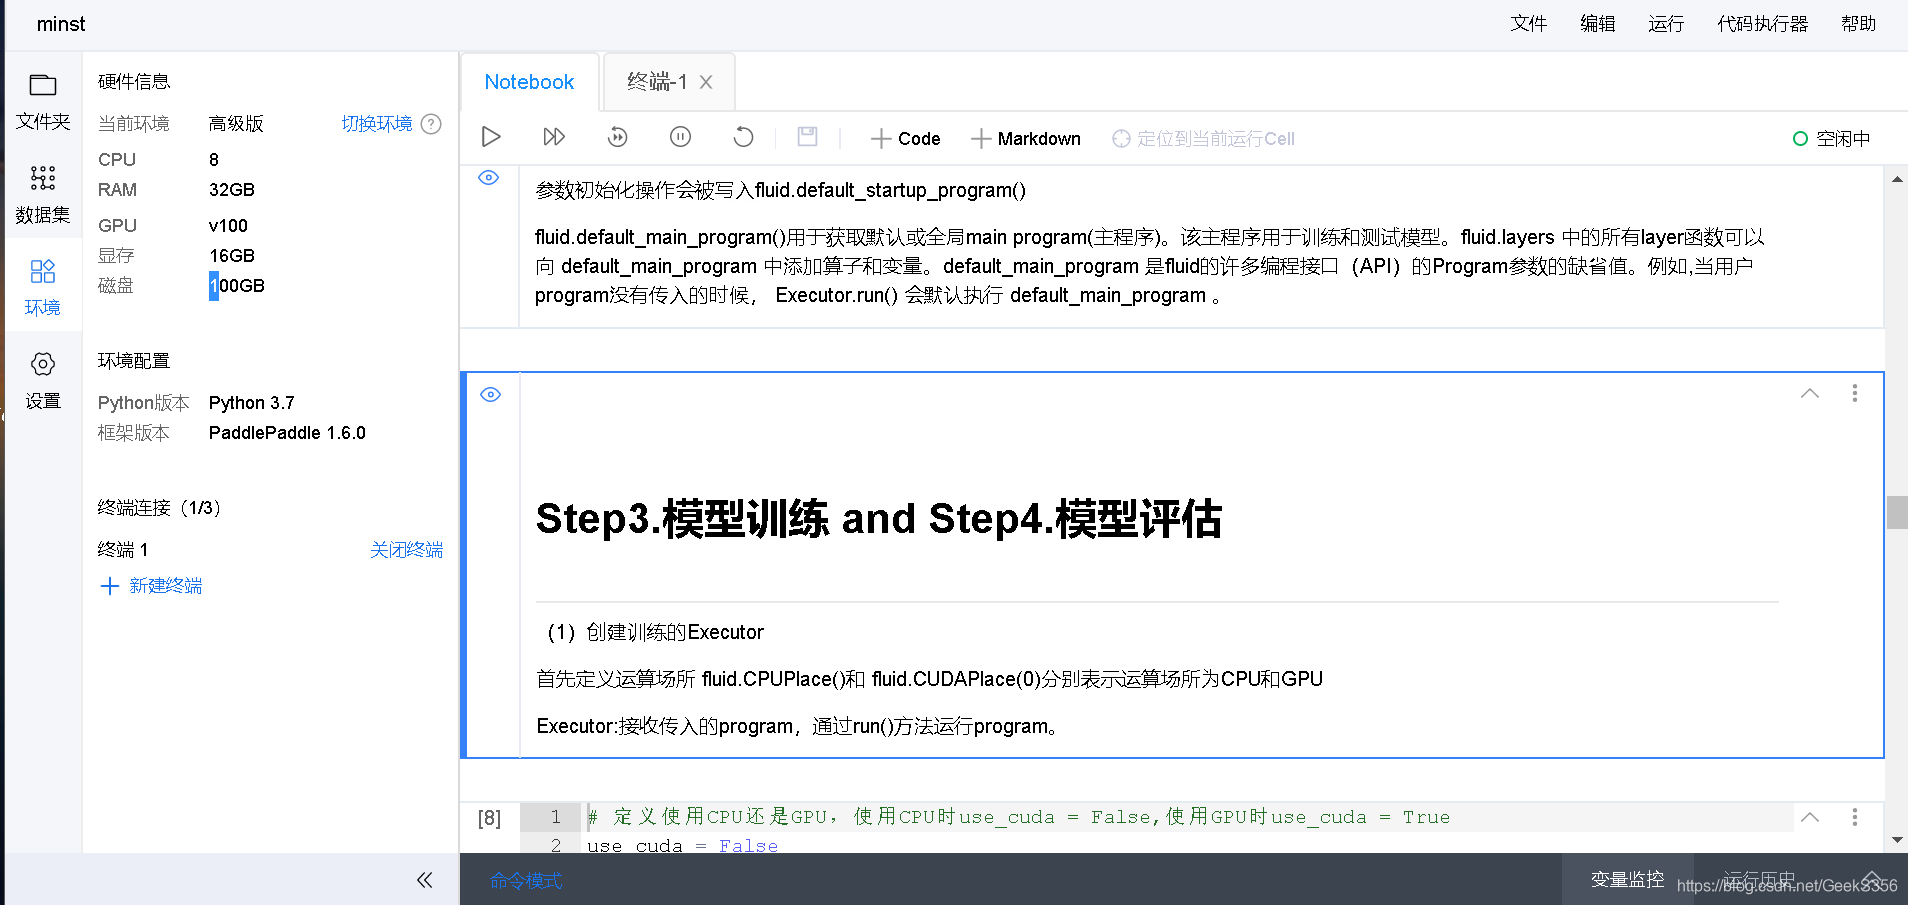Open the 变量监控 panel
The height and width of the screenshot is (905, 1908).
[x=1627, y=879]
